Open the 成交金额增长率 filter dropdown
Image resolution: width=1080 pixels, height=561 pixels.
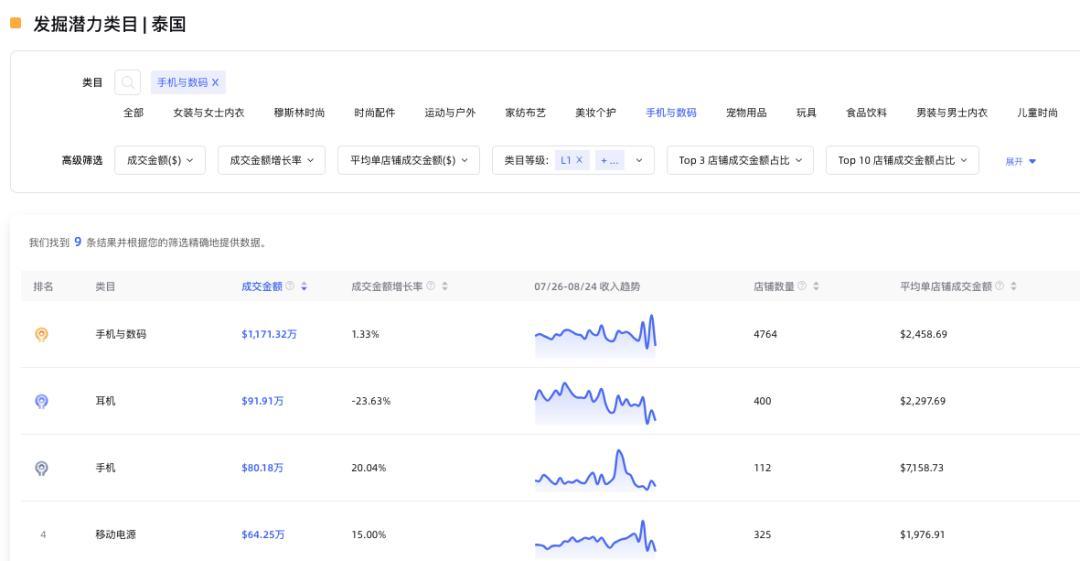(271, 160)
